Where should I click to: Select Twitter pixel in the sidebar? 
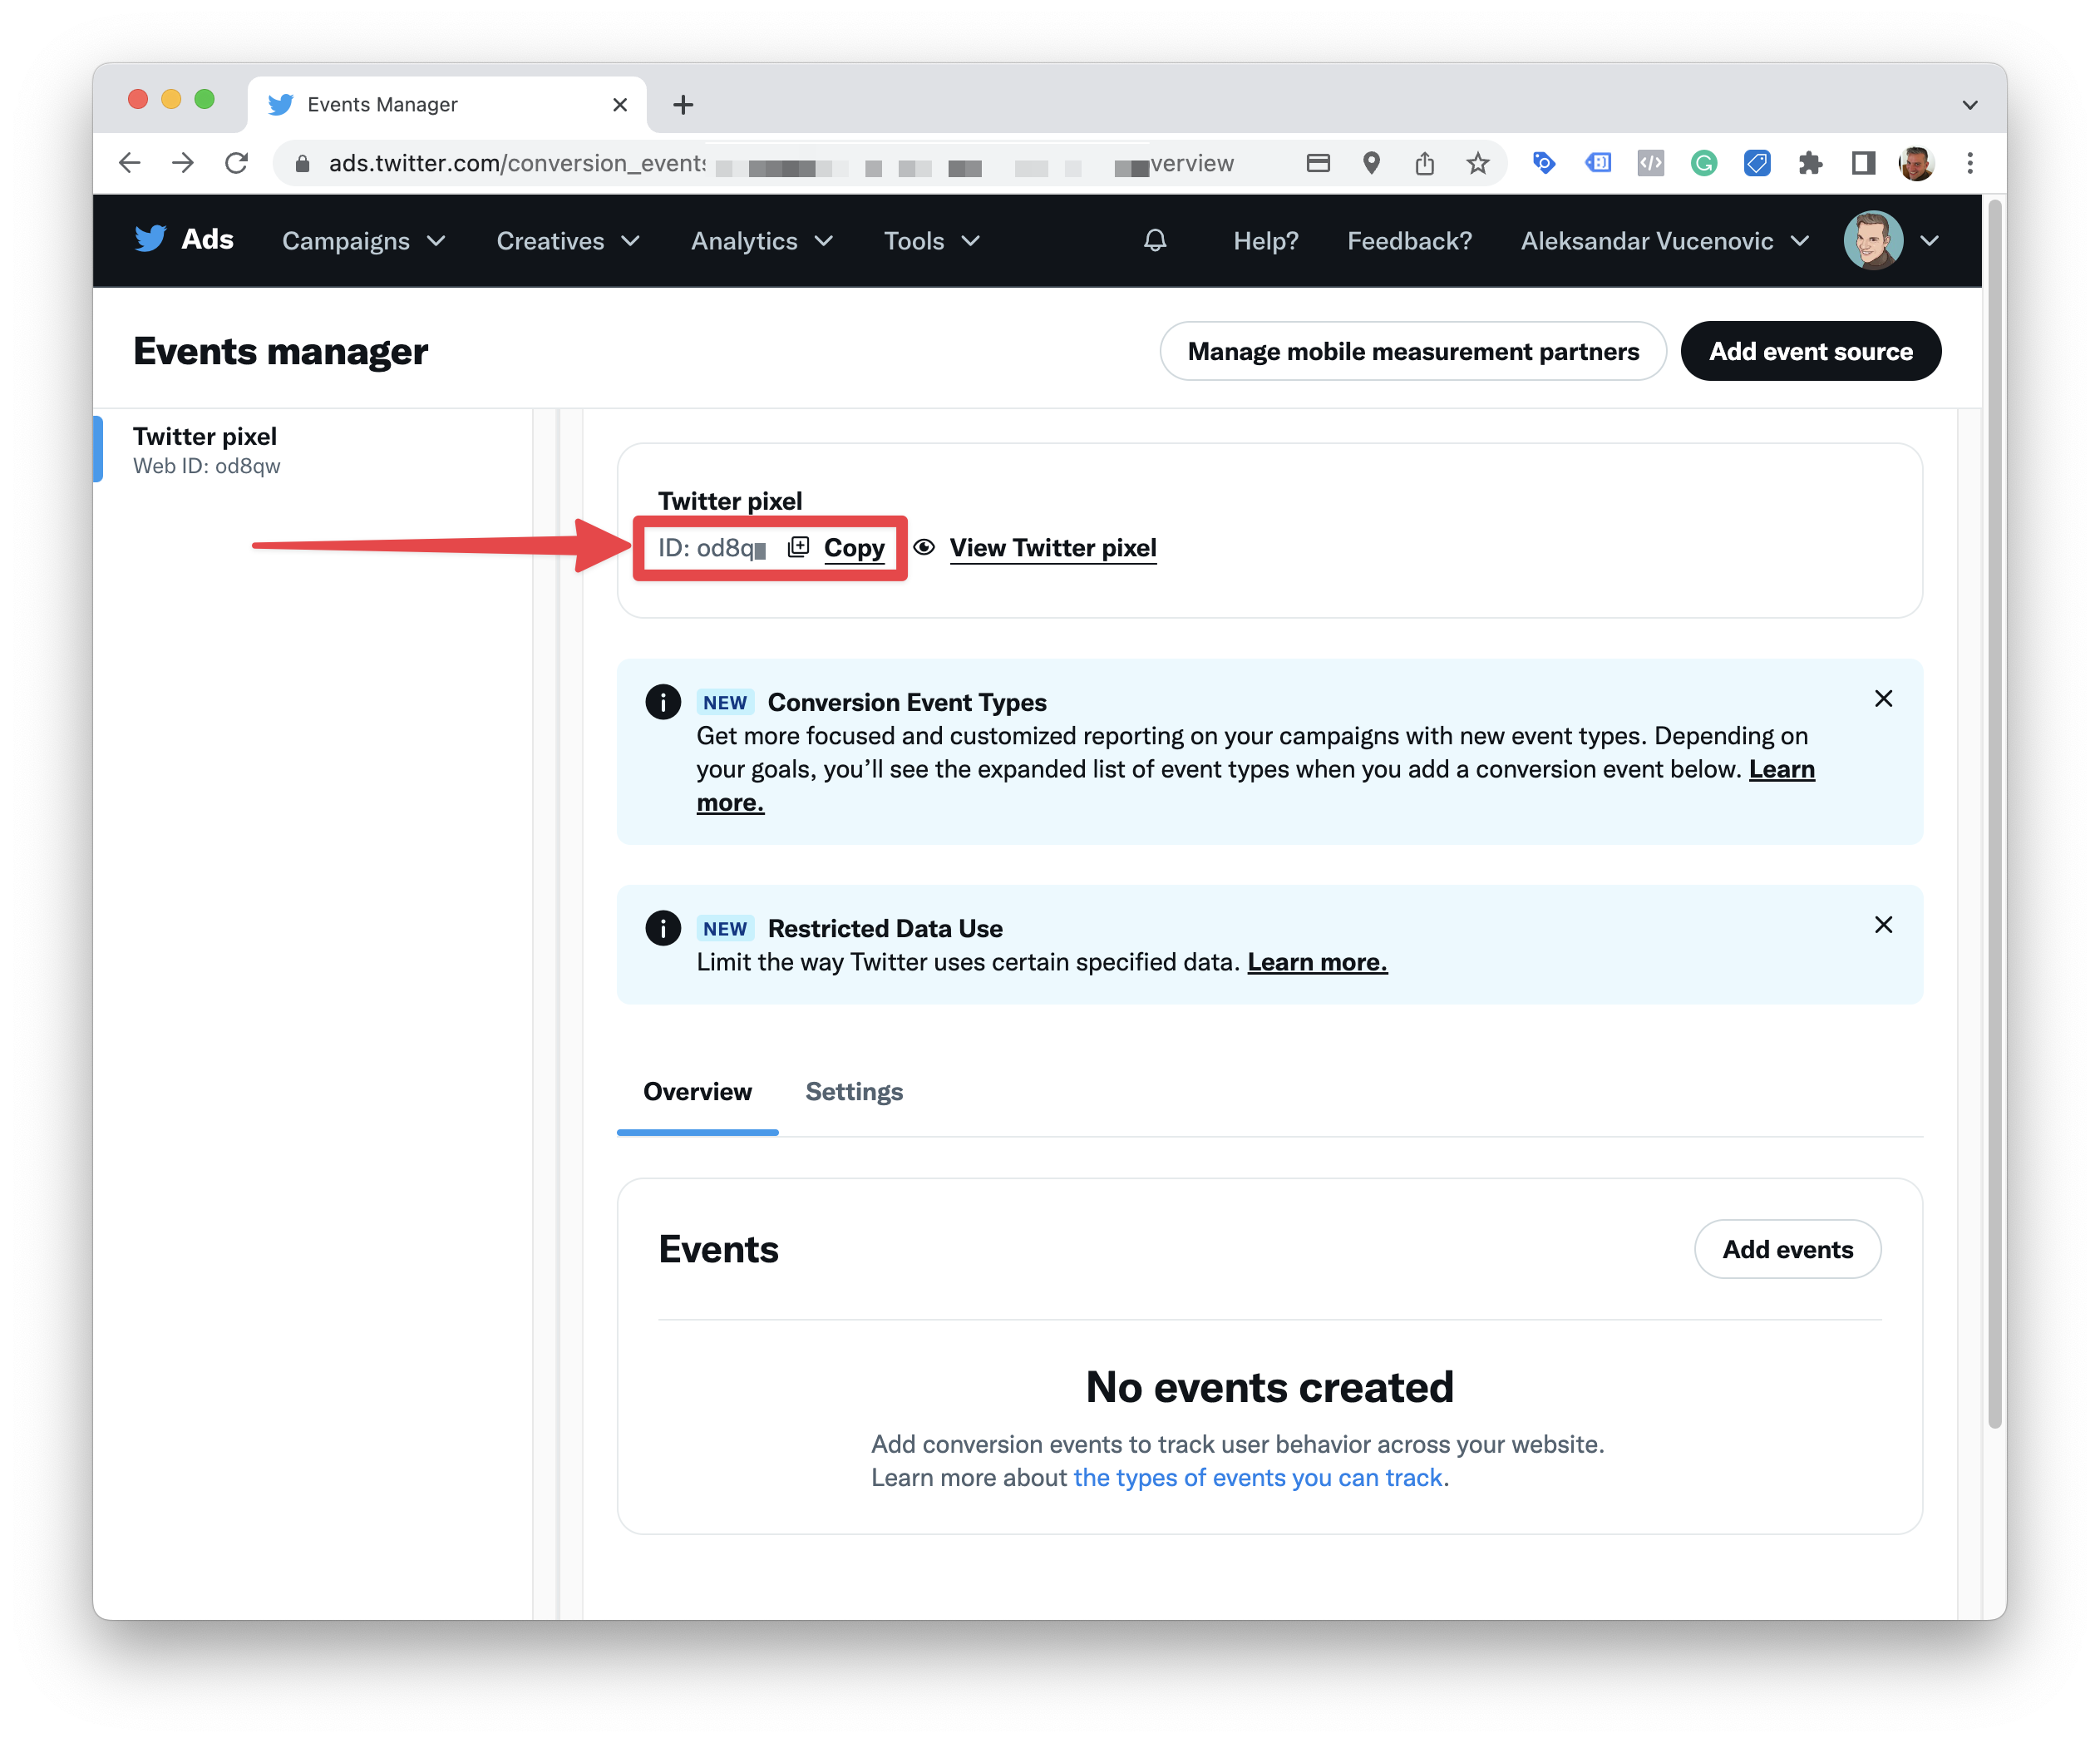click(x=313, y=449)
